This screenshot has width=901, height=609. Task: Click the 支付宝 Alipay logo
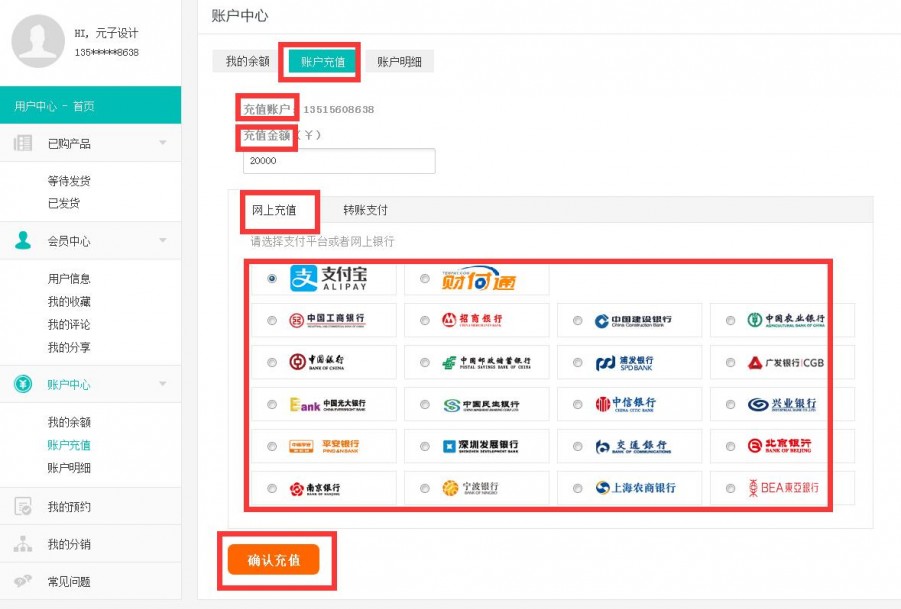click(x=329, y=279)
